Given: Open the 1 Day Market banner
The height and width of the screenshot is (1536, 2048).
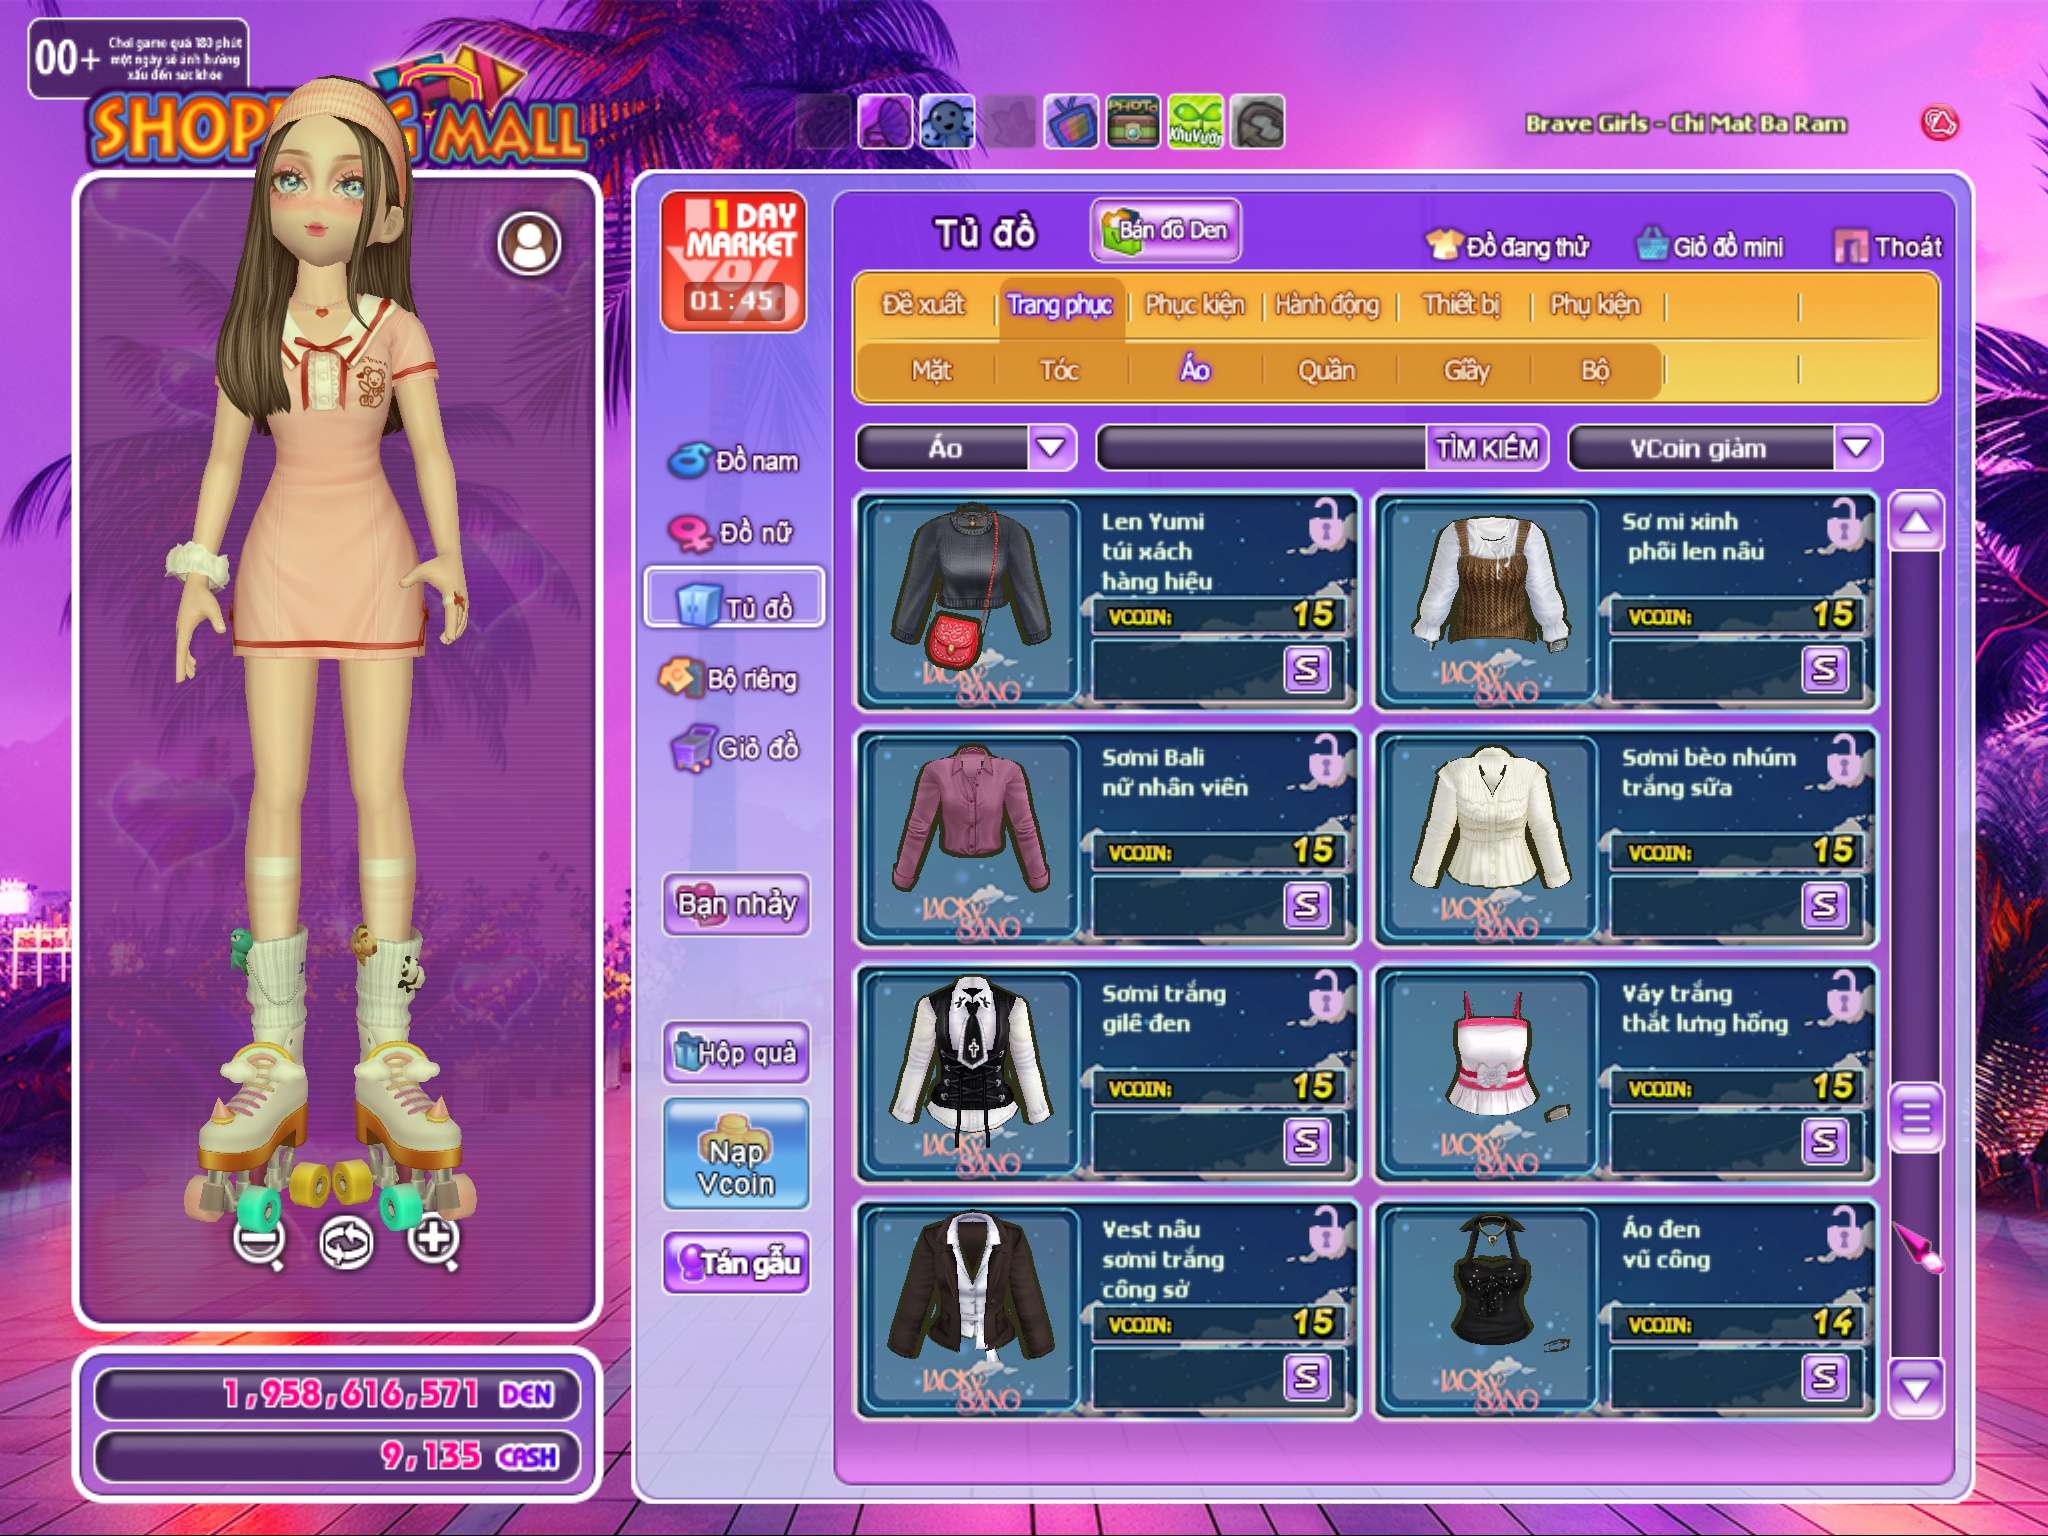Looking at the screenshot, I should pos(733,261).
